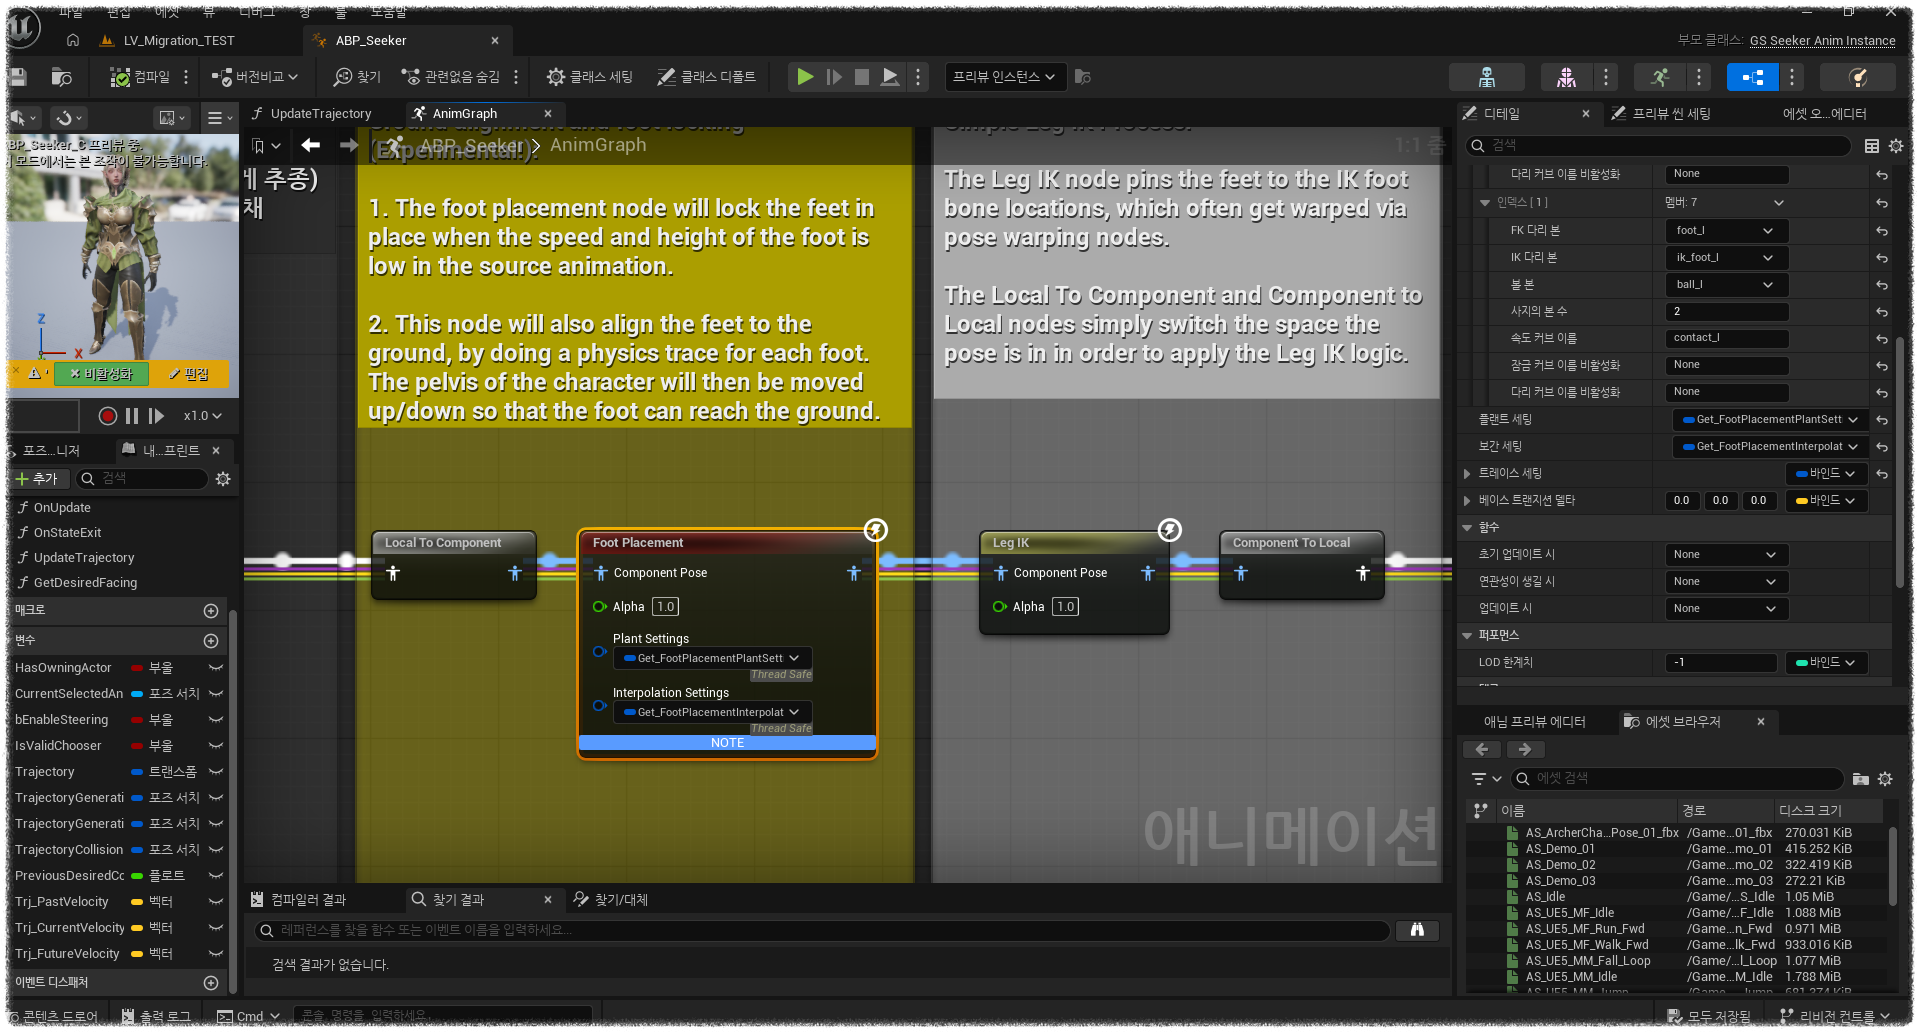
Task: Open the 버전비교 diff menu
Action: point(255,77)
